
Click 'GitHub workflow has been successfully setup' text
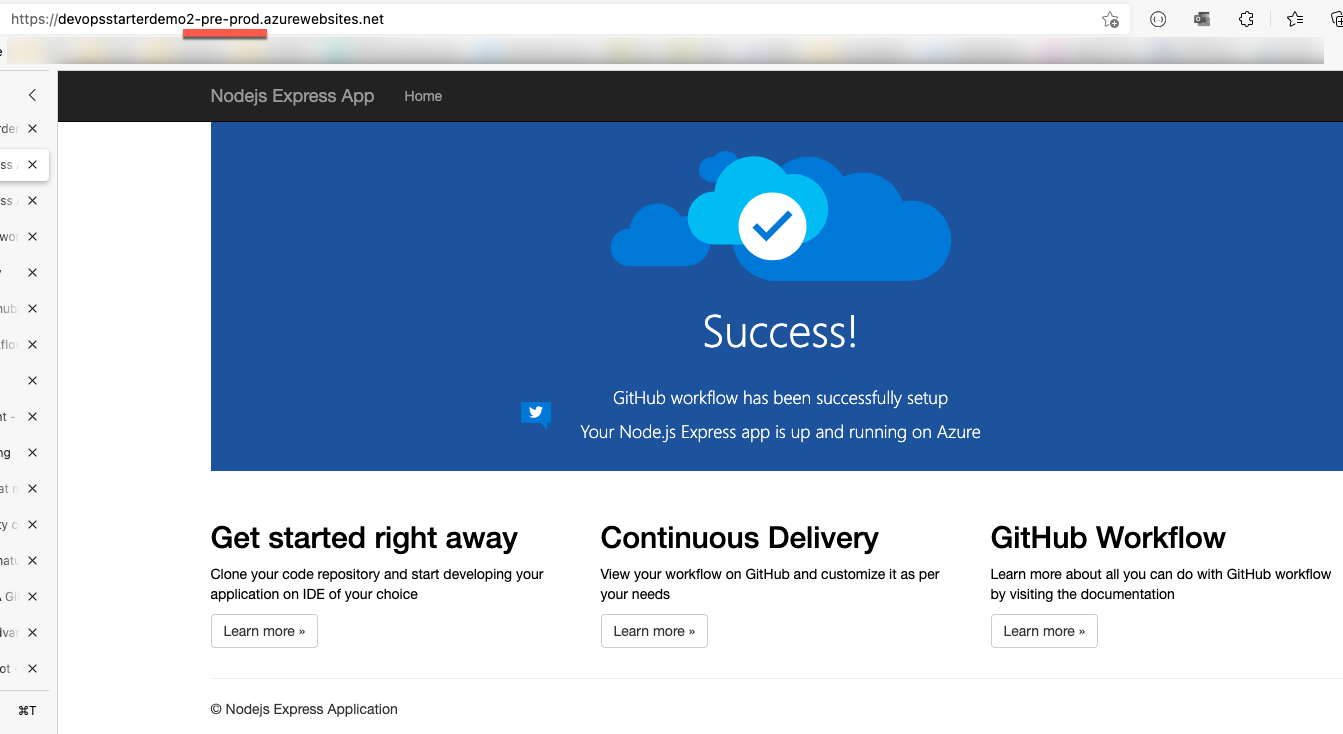[x=780, y=398]
